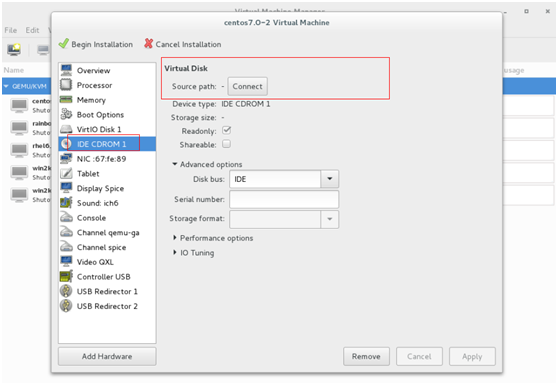Select the Controller USB row label
This screenshot has width=558, height=385.
[x=104, y=276]
